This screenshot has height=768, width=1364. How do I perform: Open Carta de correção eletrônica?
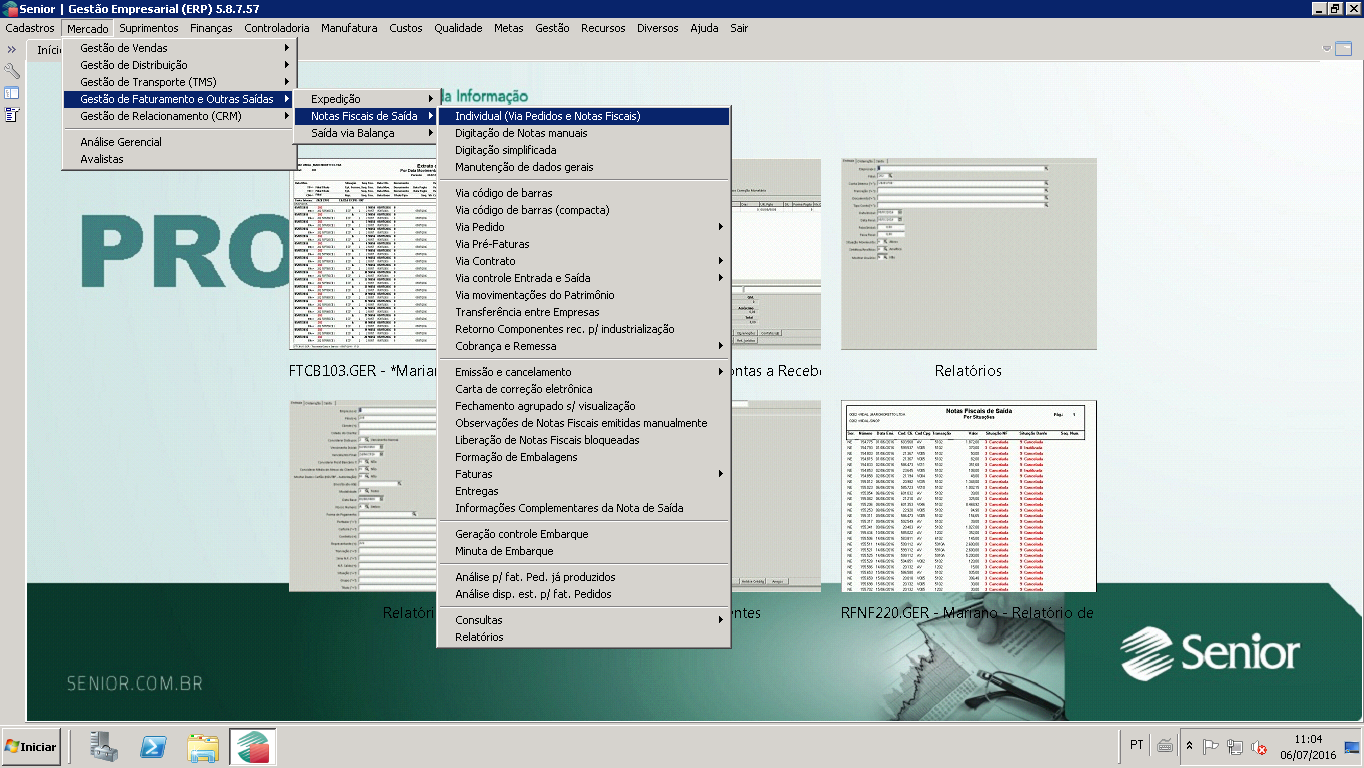(584, 389)
